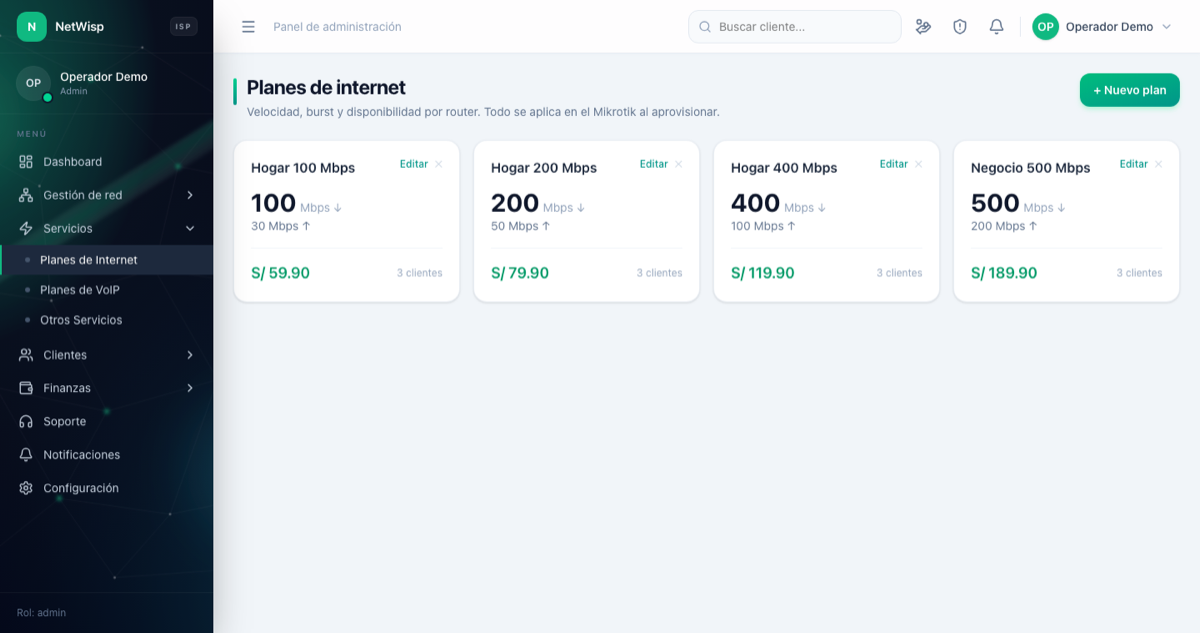Click the 100 Mbps upload value
1200x633 pixels.
coord(764,226)
